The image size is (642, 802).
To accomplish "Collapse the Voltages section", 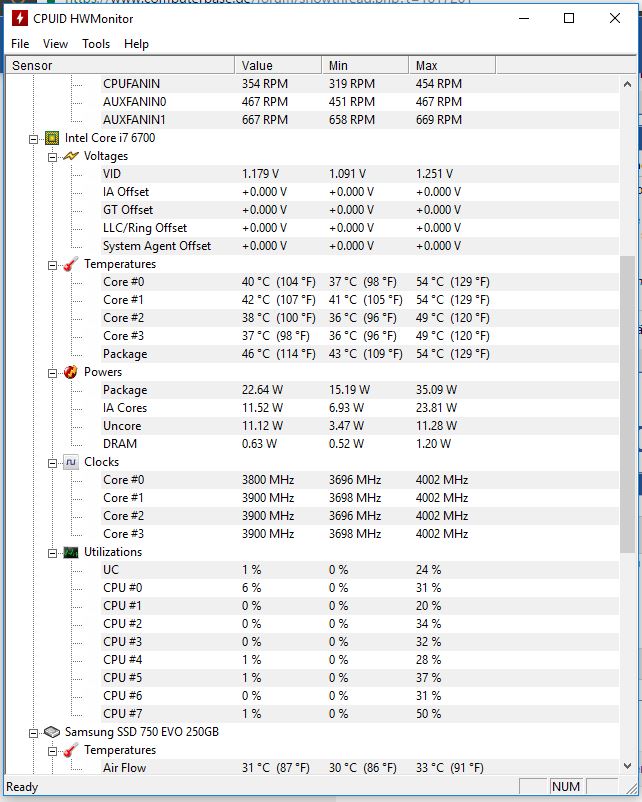I will click(x=52, y=157).
